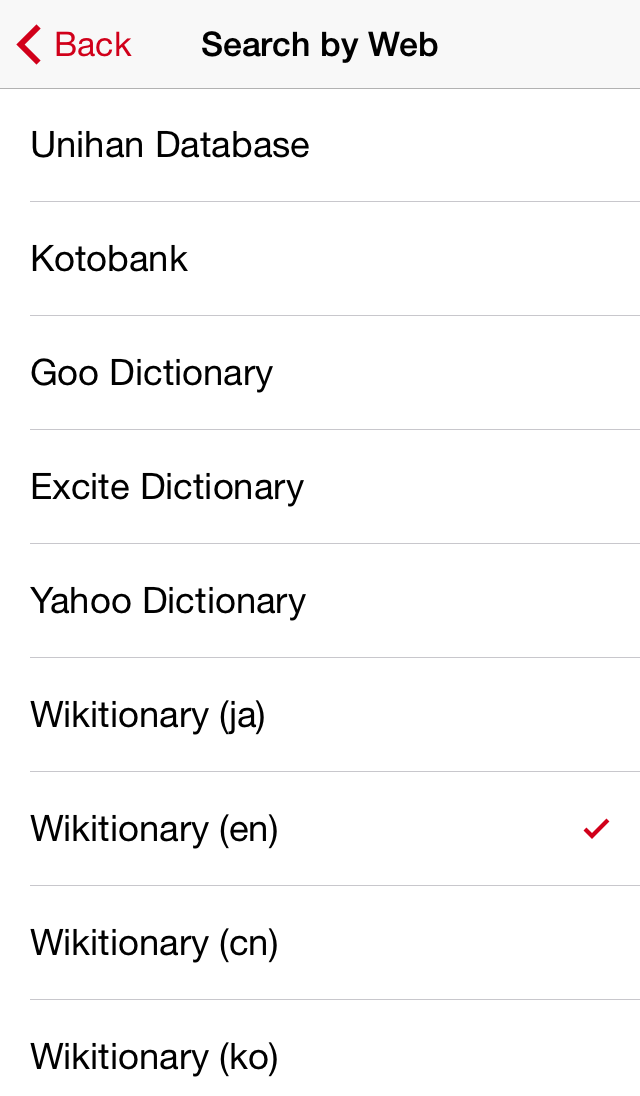
Task: Click empty check area of Wikitionary (ja) row
Action: [x=596, y=716]
